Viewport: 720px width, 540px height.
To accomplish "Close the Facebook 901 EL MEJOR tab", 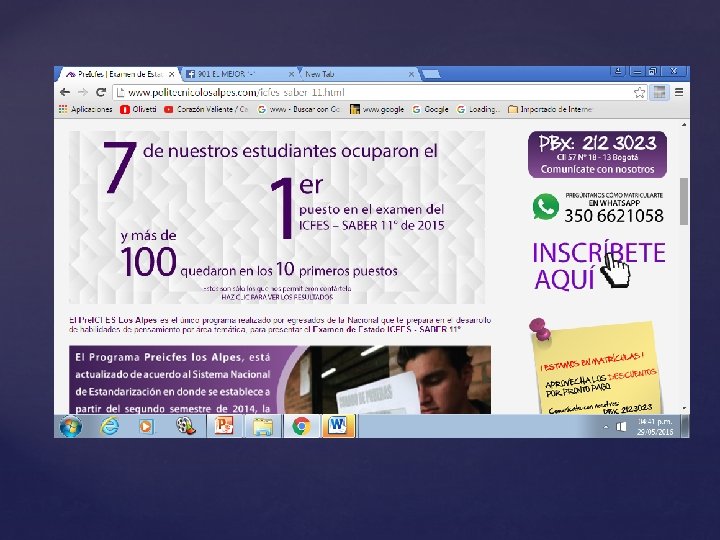I will pyautogui.click(x=291, y=74).
